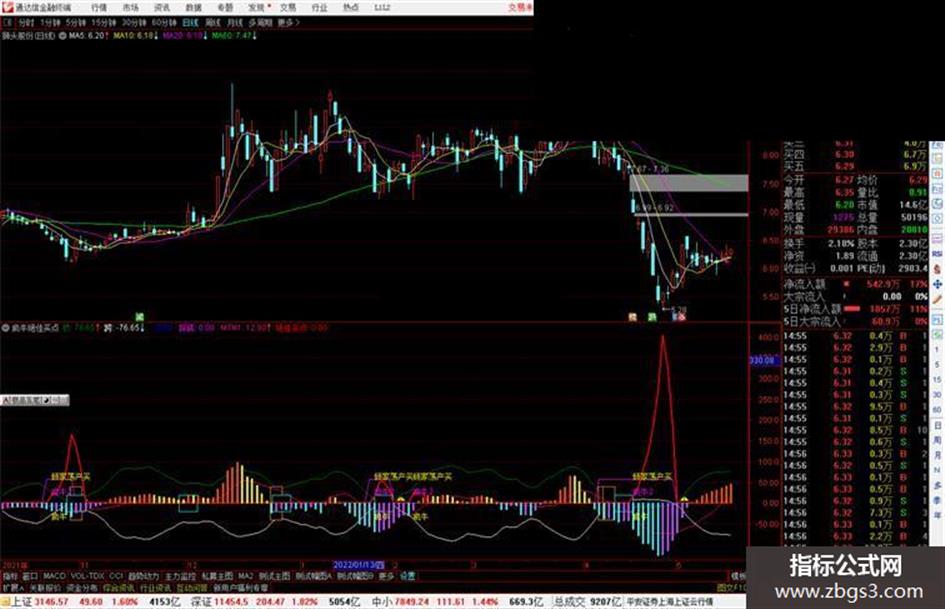Screen dimensions: 945x609
Task: Switch to the 5分钟 period
Action: [76, 22]
